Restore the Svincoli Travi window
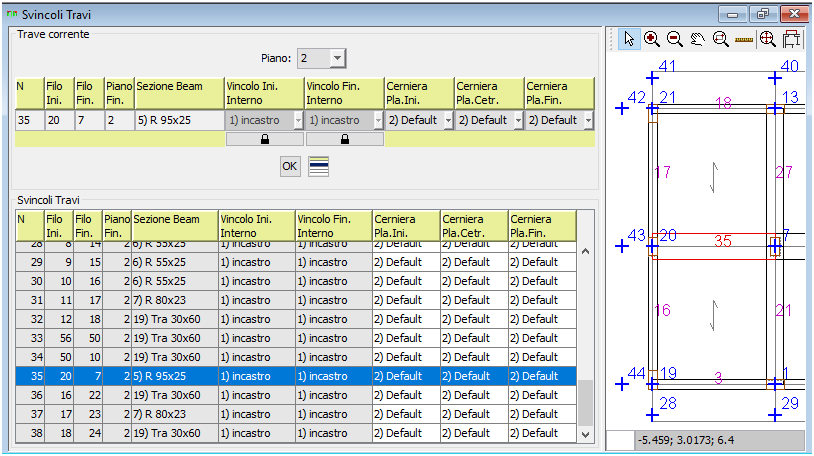Image resolution: width=814 pixels, height=456 pixels. point(763,14)
